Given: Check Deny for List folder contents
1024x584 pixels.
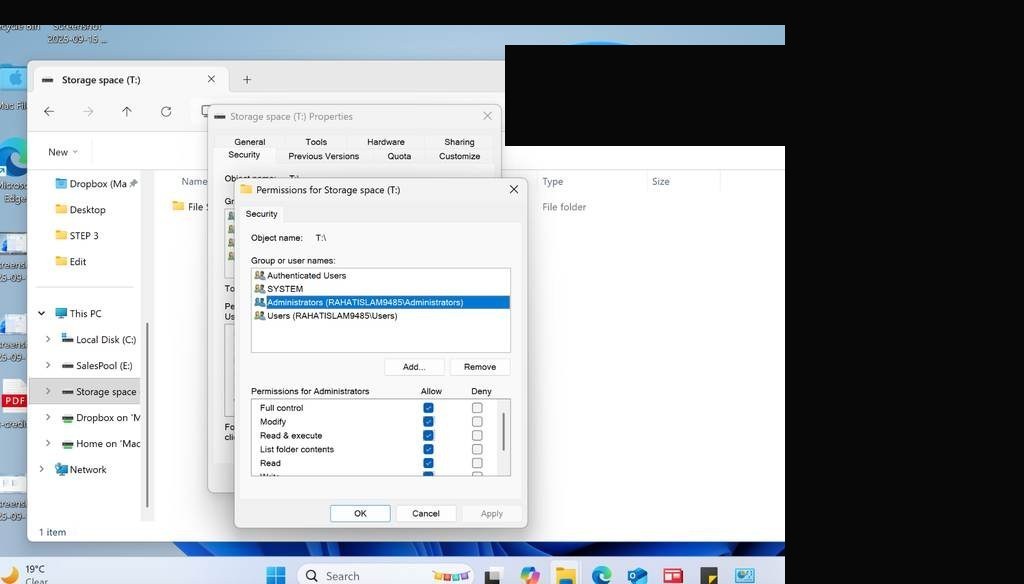Looking at the screenshot, I should (477, 449).
